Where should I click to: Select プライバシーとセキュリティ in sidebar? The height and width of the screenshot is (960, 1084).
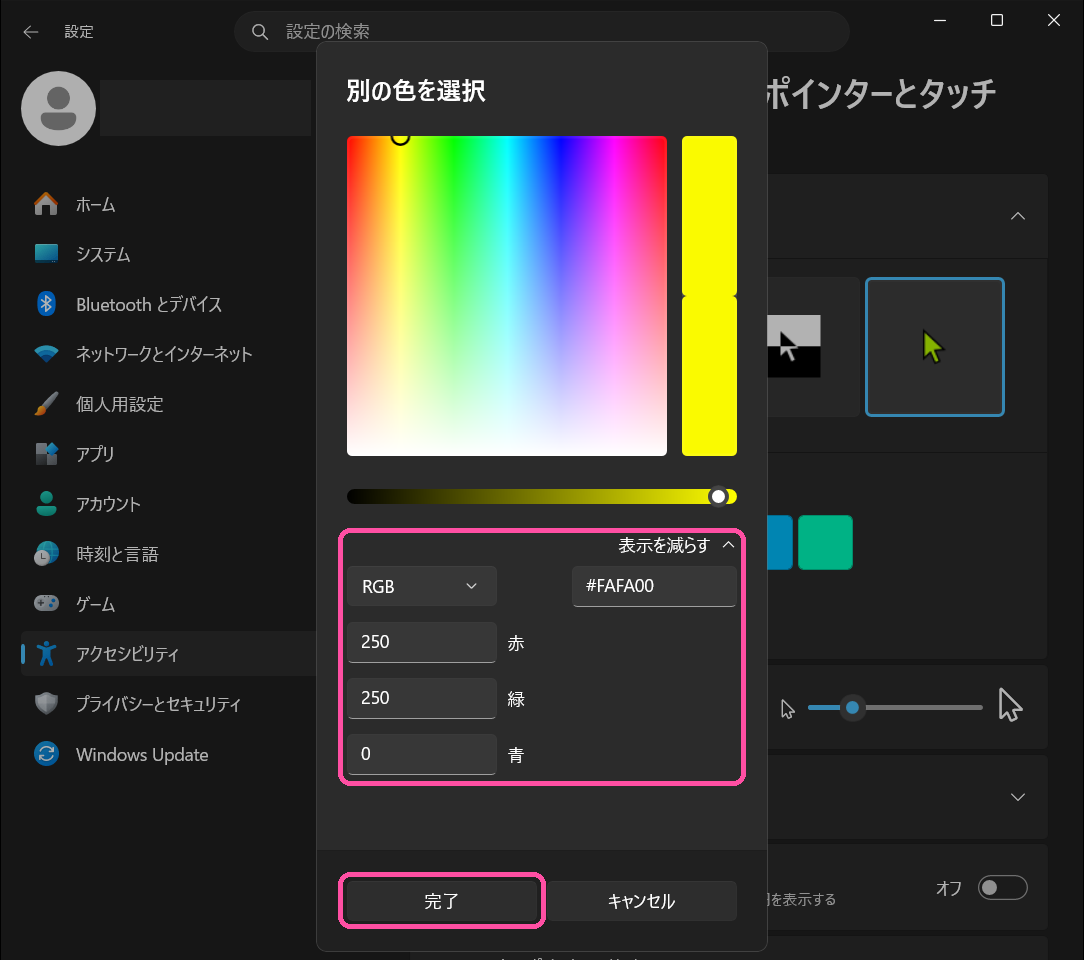coord(169,704)
